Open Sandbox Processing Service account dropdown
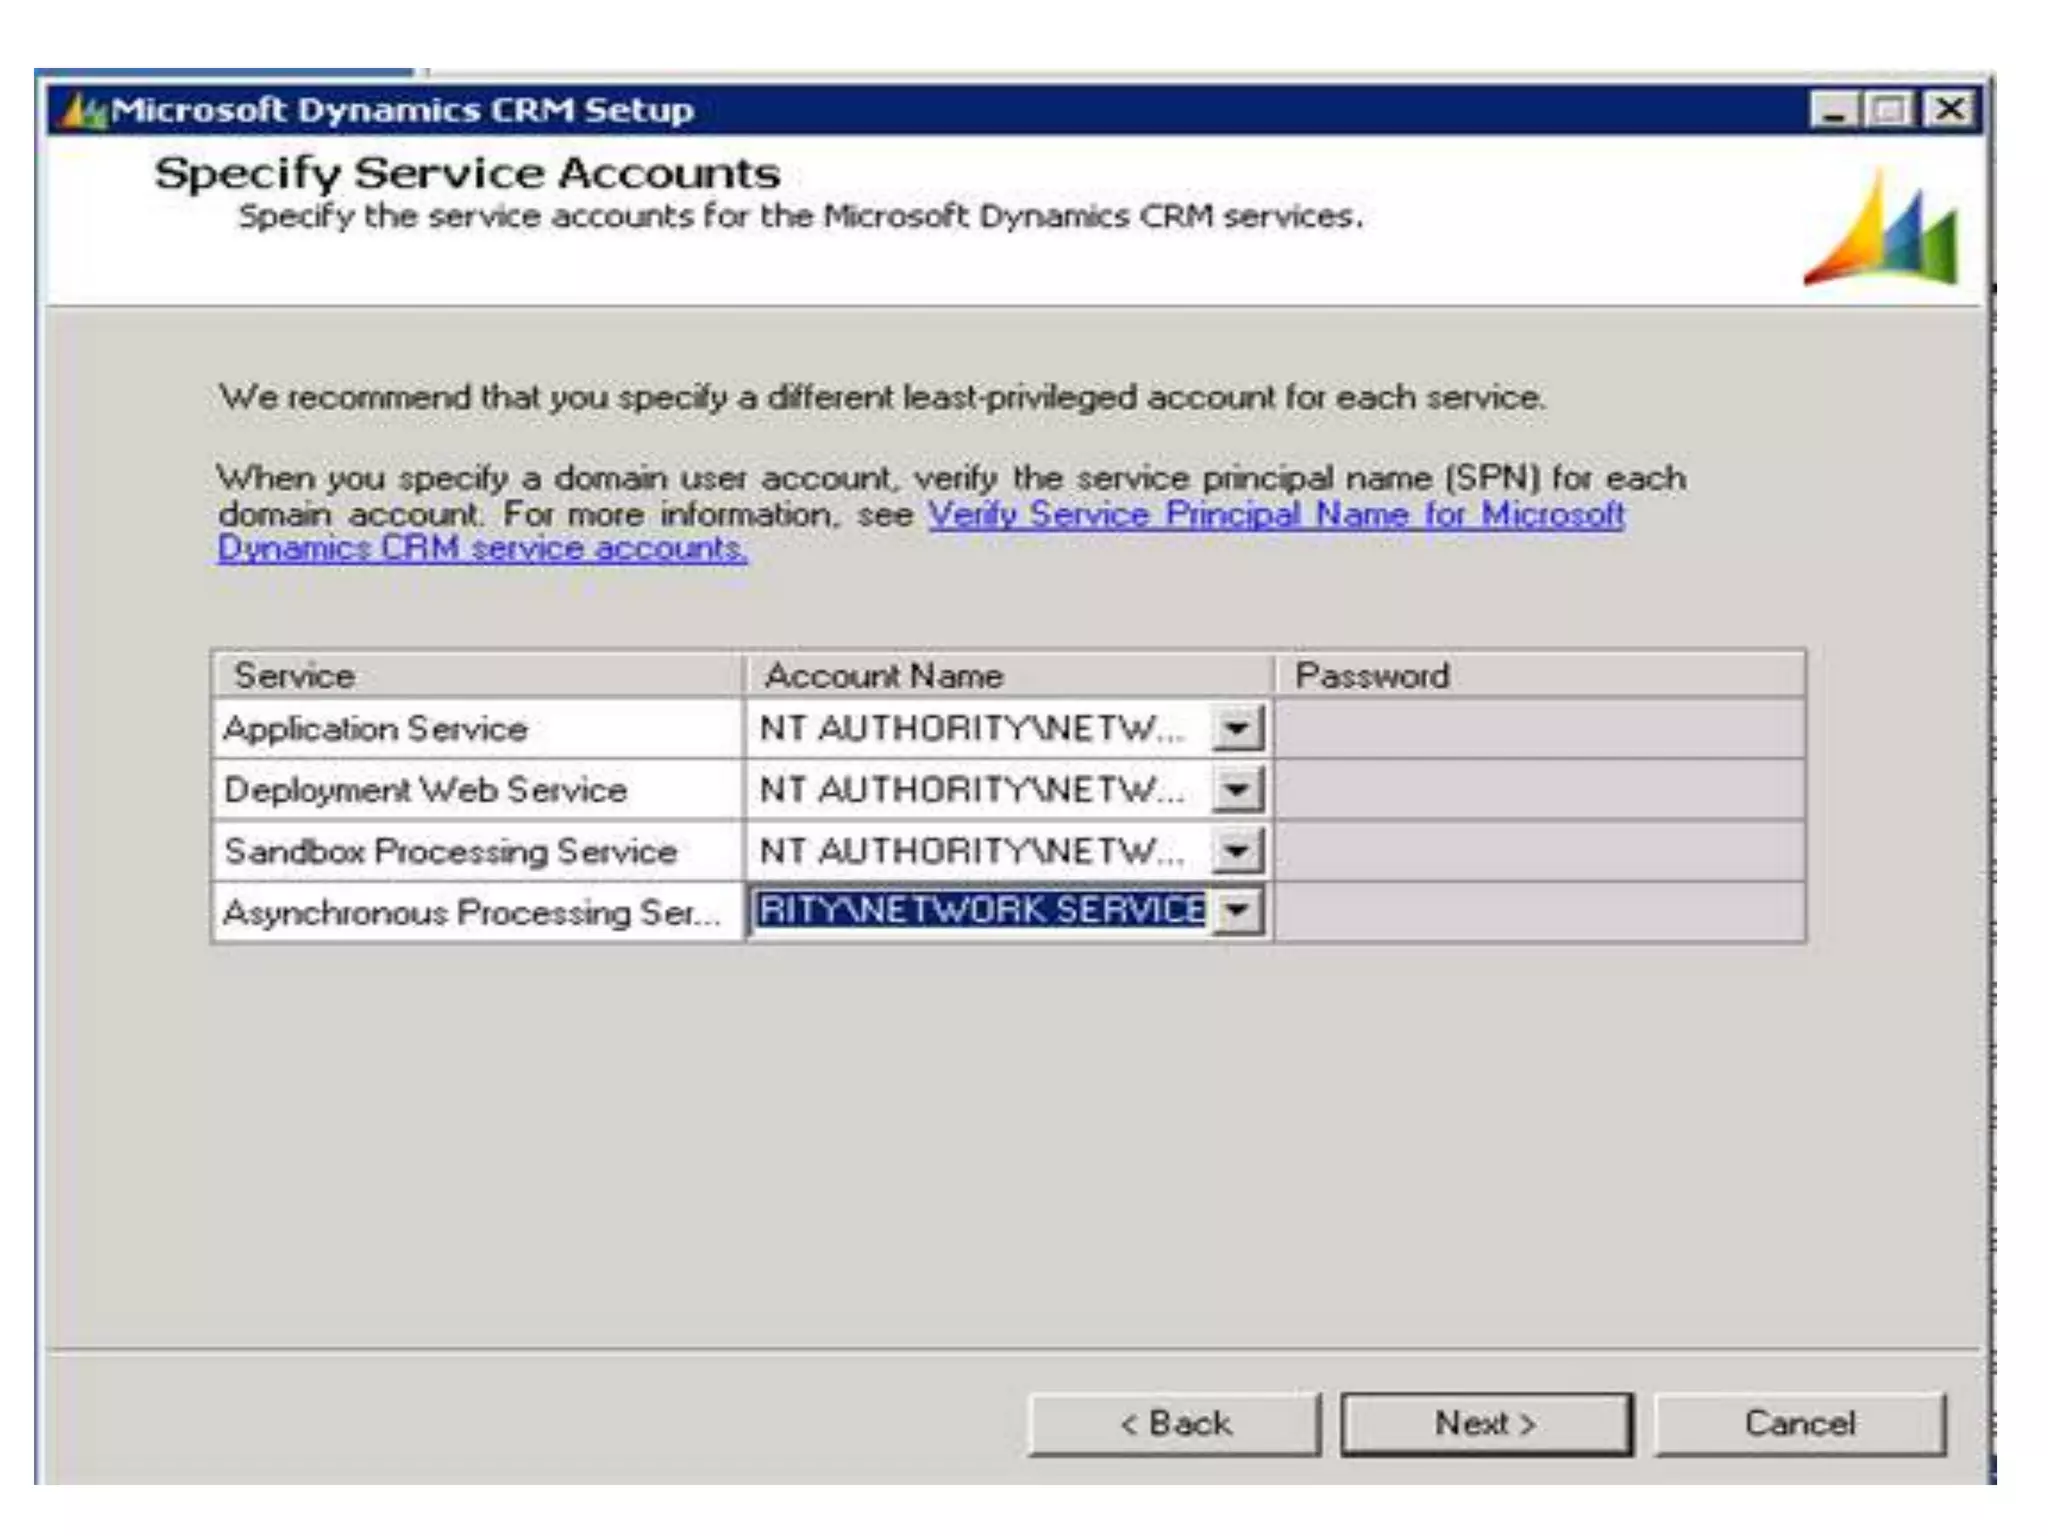The image size is (2048, 1536). pyautogui.click(x=1237, y=851)
